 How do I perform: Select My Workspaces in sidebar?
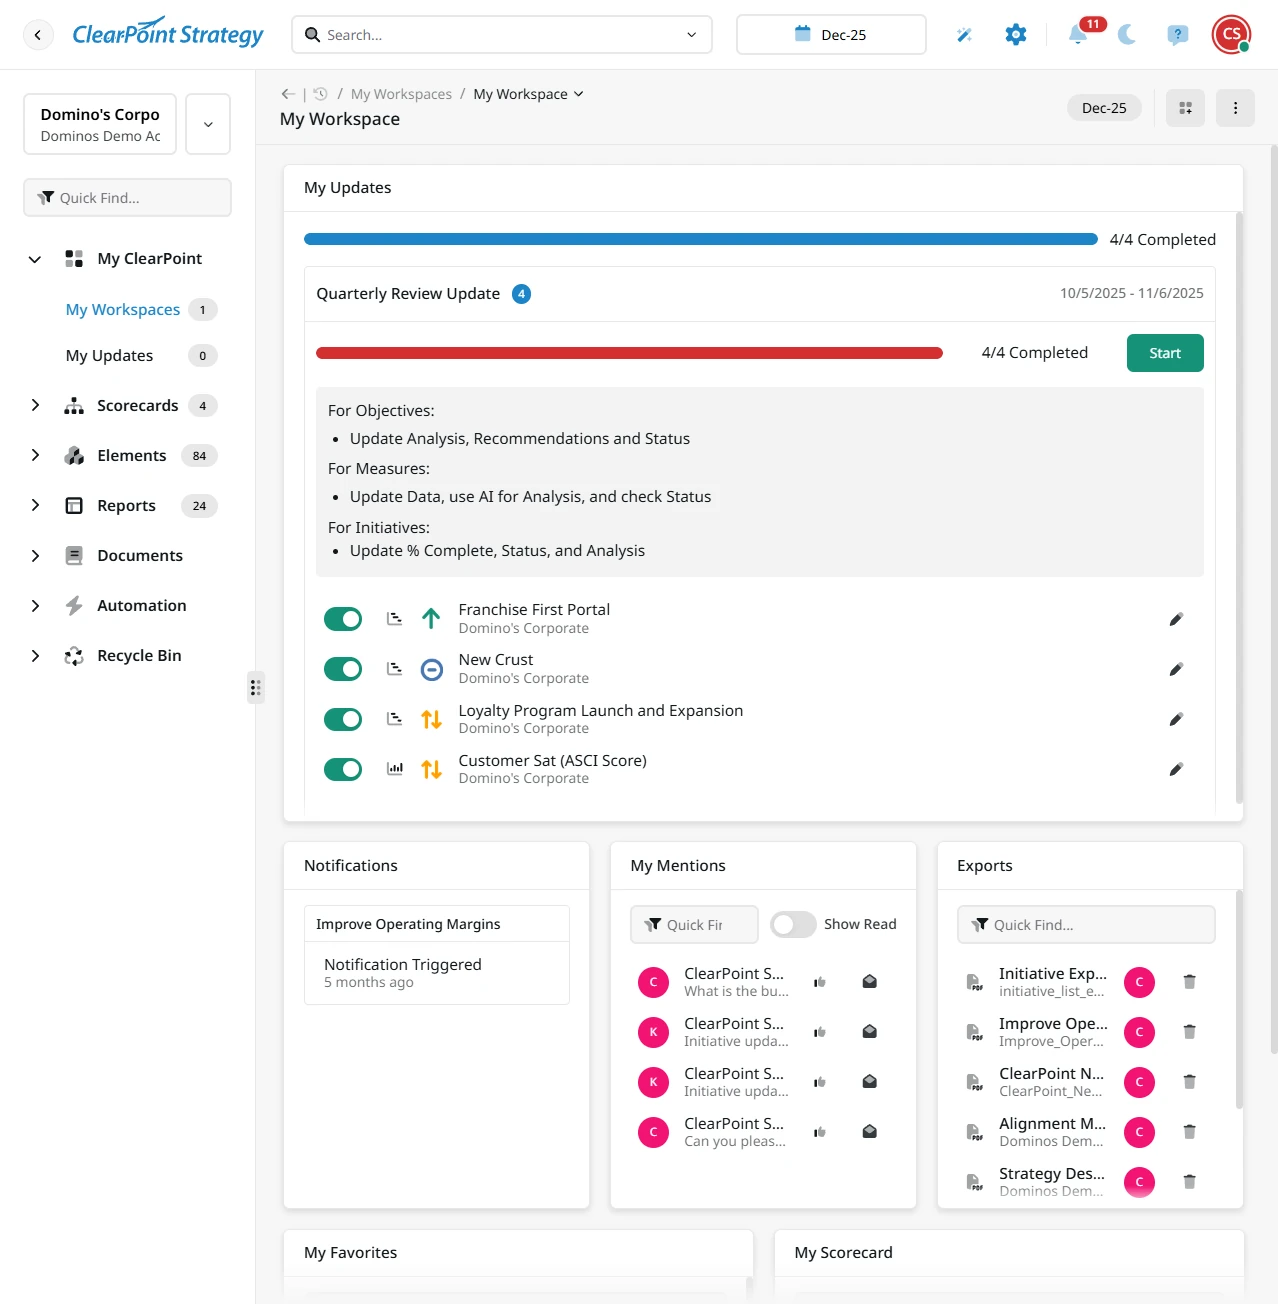point(123,310)
